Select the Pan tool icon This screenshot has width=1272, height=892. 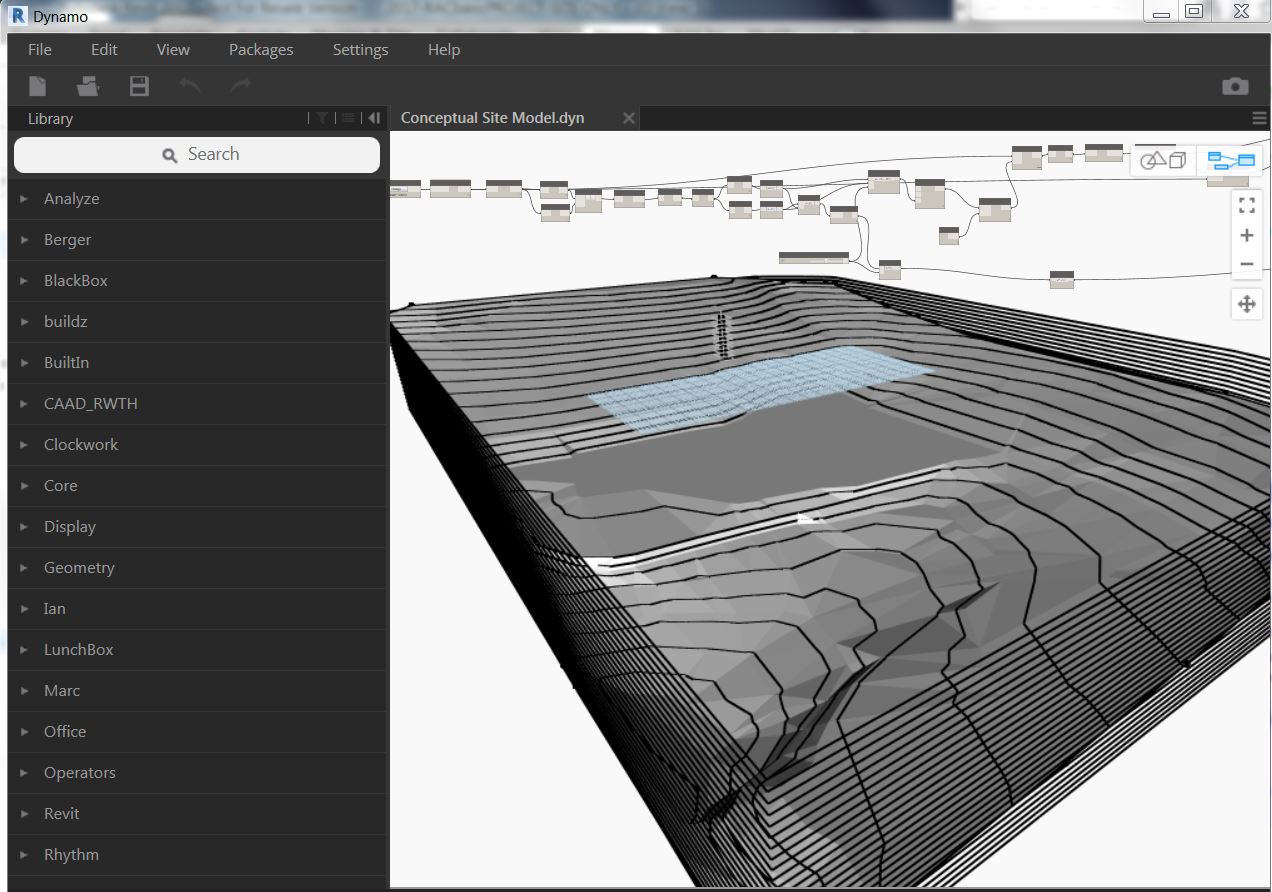pos(1246,303)
